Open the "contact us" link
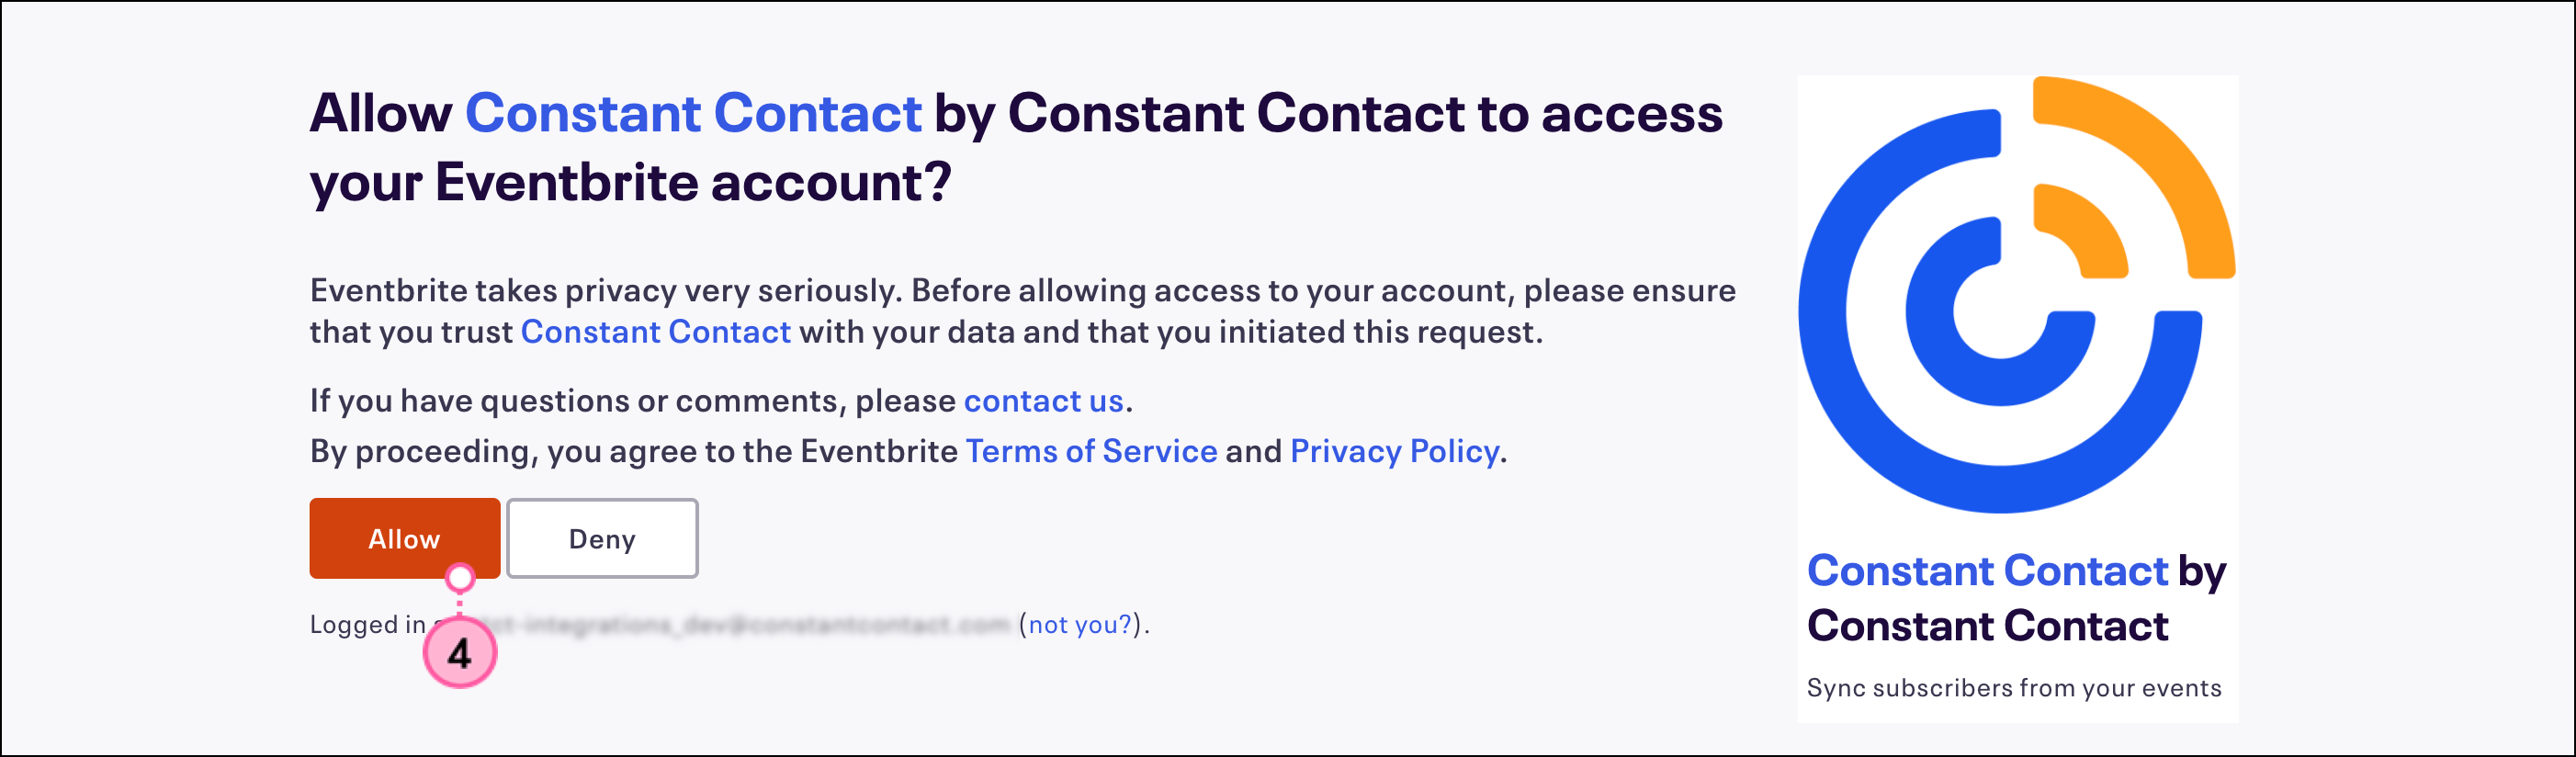 (1043, 401)
